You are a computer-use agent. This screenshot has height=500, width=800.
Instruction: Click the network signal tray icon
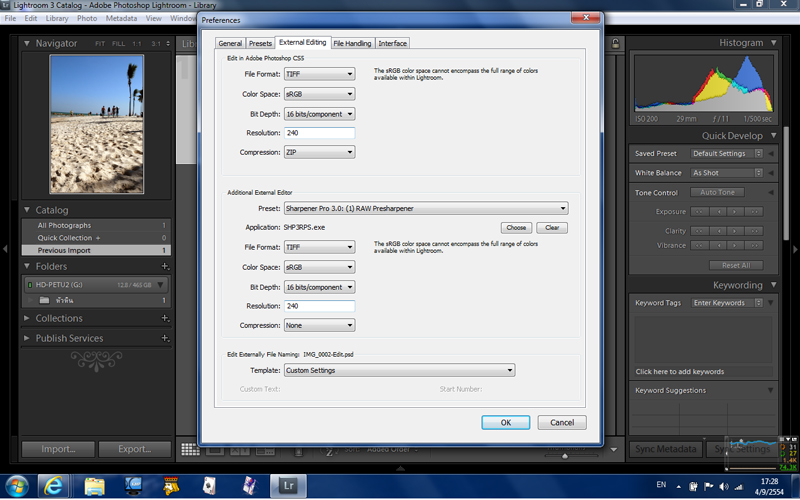[738, 487]
